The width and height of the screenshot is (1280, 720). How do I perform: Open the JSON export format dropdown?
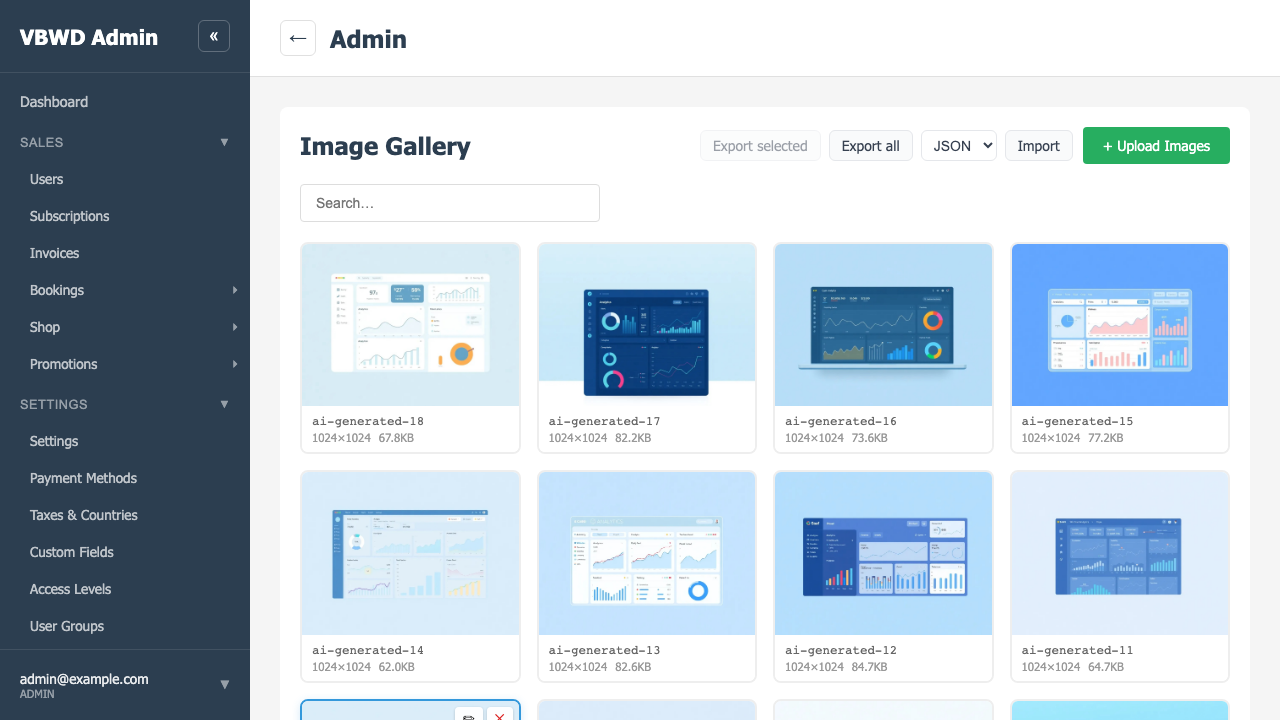click(x=959, y=145)
